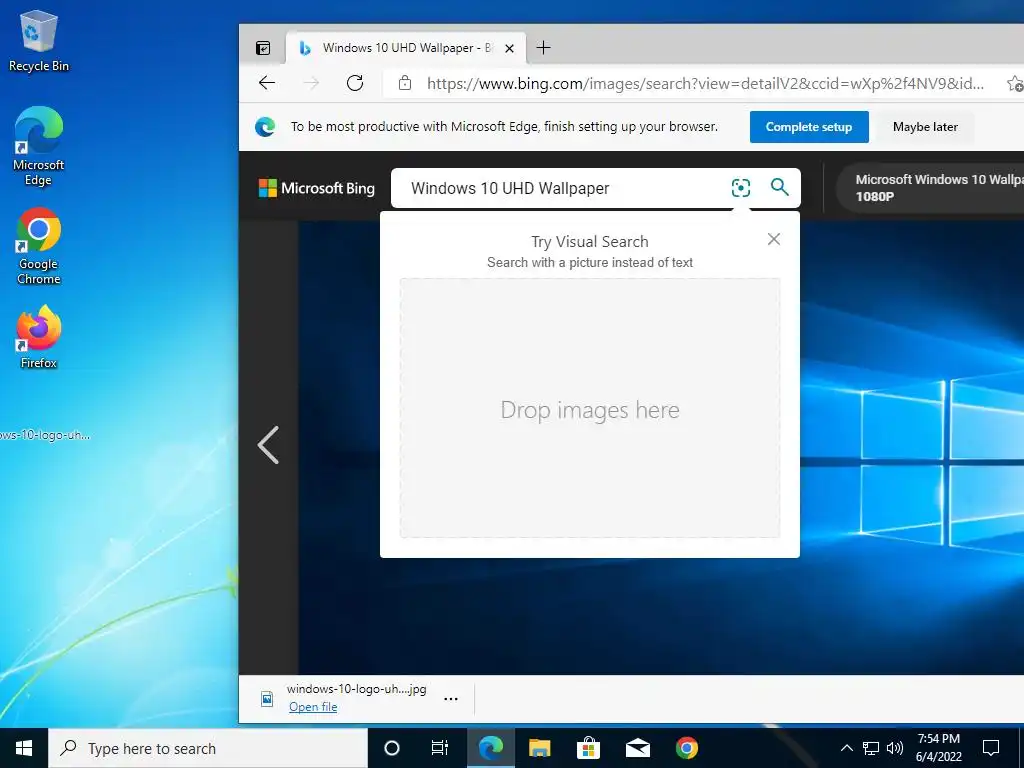The image size is (1024, 768).
Task: View site information lock icon
Action: click(x=405, y=83)
